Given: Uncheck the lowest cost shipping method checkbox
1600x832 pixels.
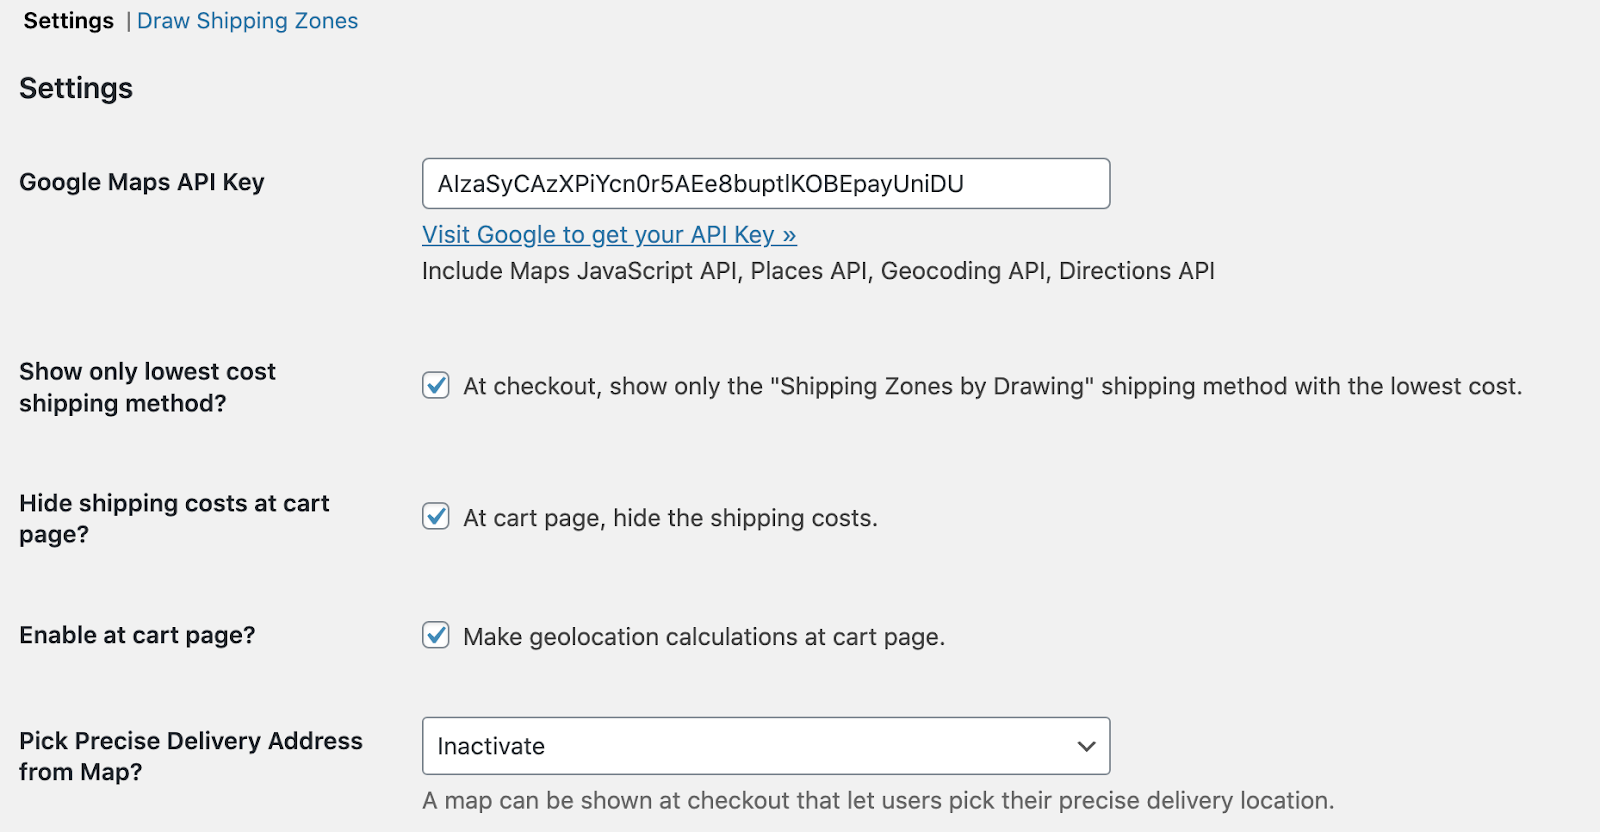Looking at the screenshot, I should pos(436,385).
